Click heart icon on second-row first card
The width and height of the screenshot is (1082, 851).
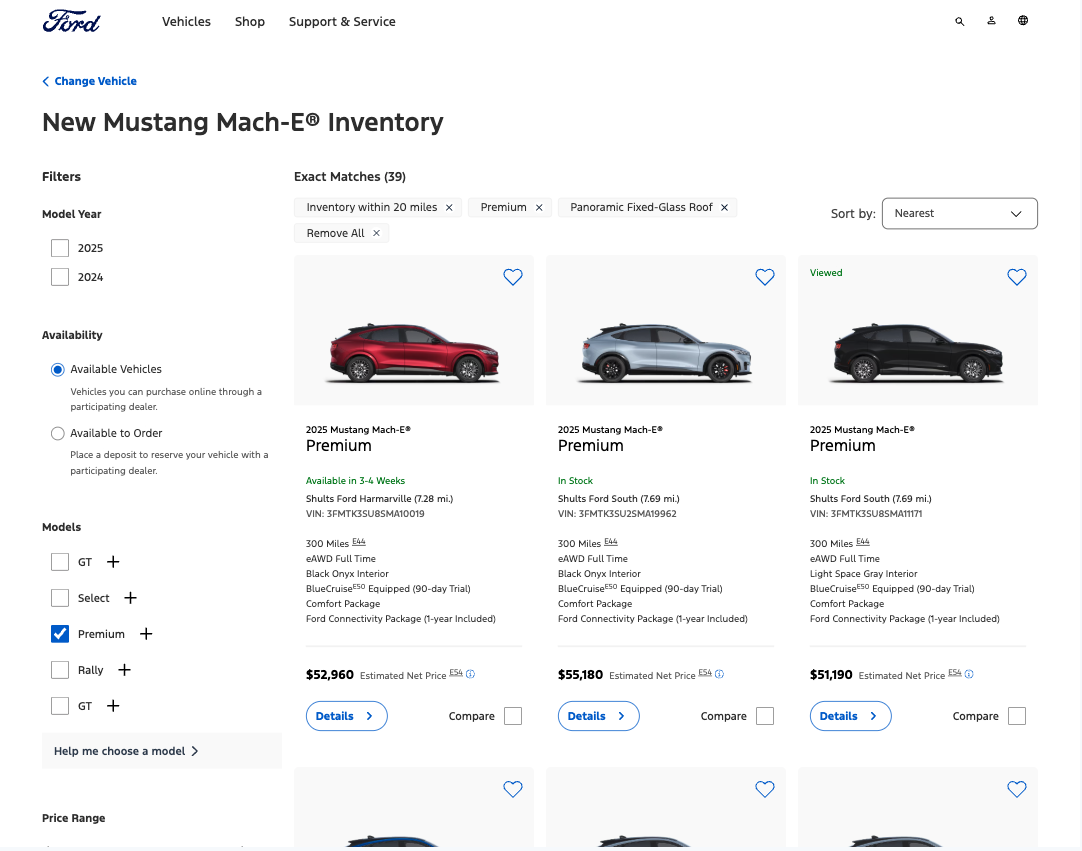[x=513, y=789]
